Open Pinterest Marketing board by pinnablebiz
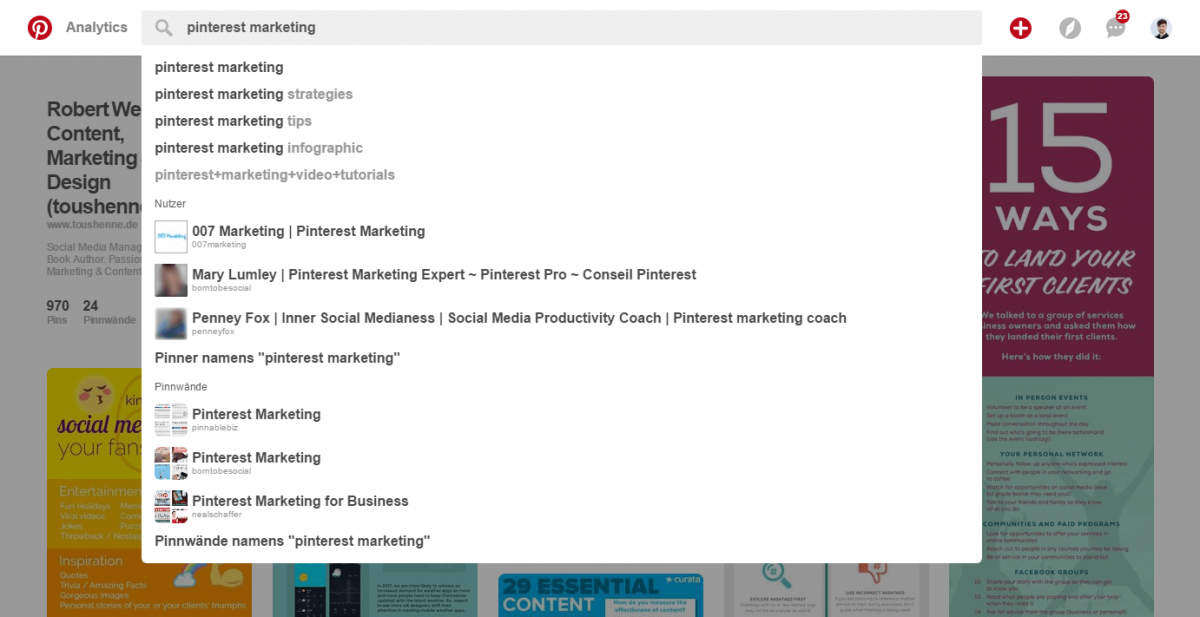The height and width of the screenshot is (617, 1200). point(256,415)
